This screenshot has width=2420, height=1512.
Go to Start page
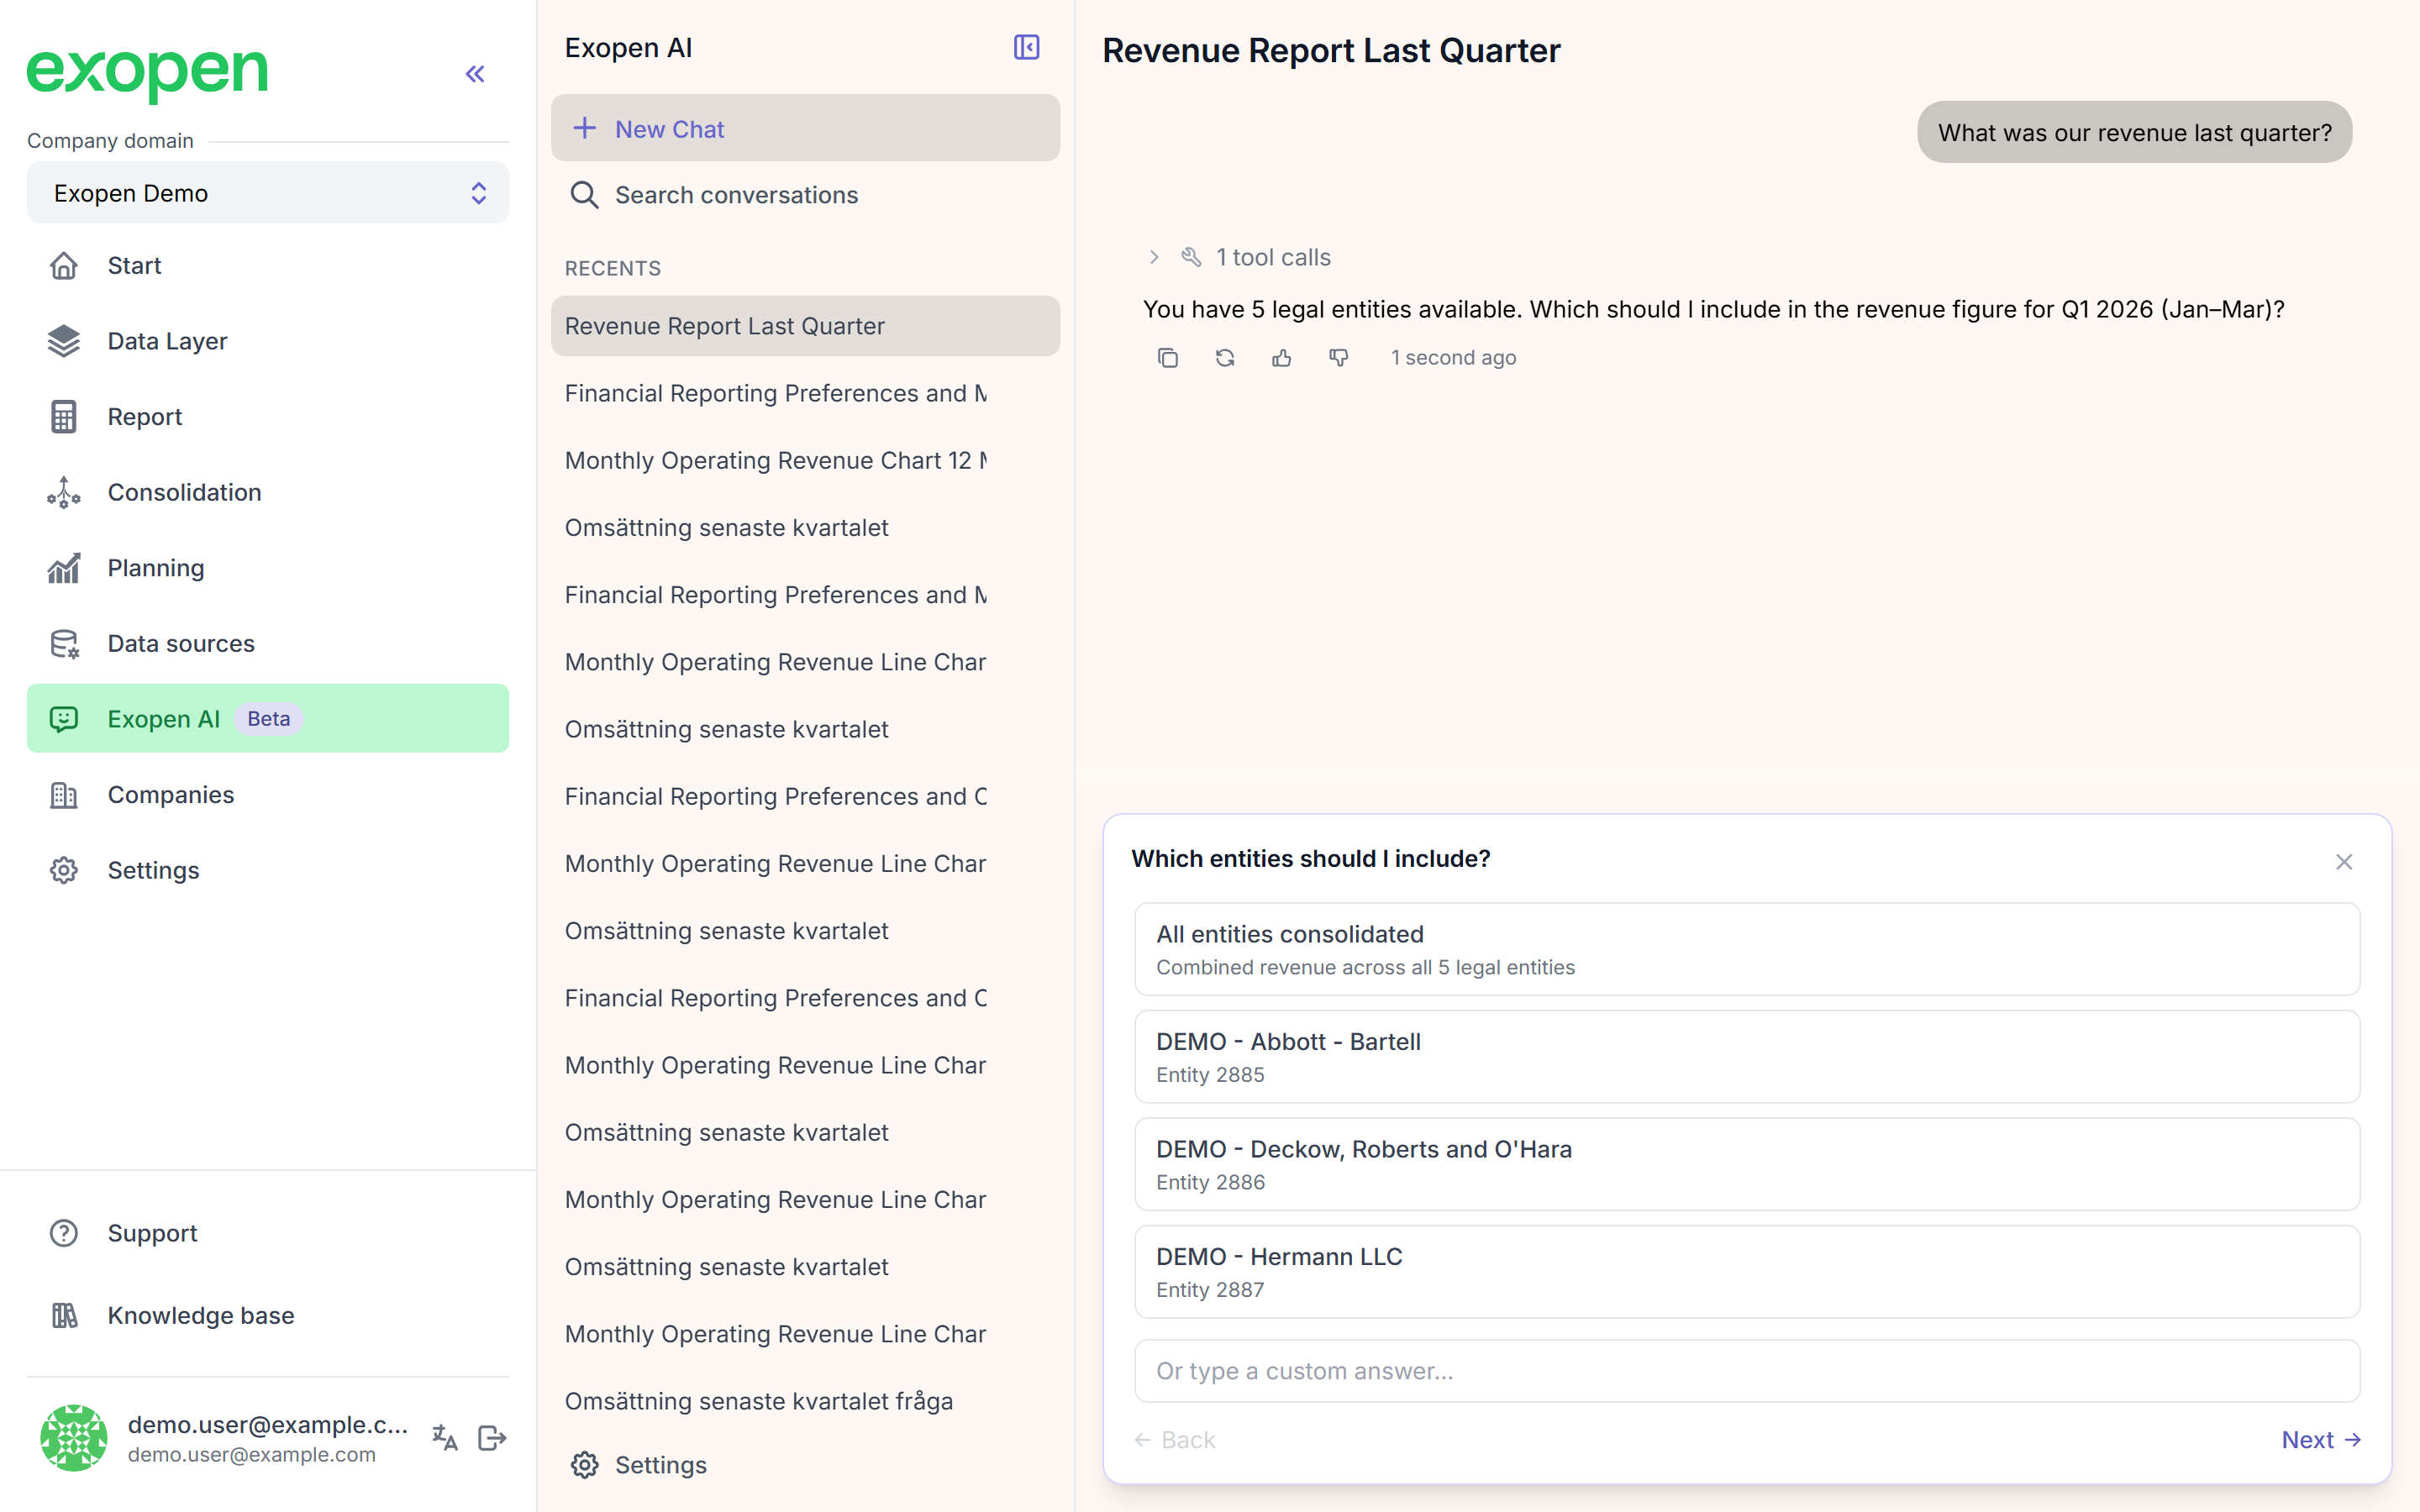[268, 266]
